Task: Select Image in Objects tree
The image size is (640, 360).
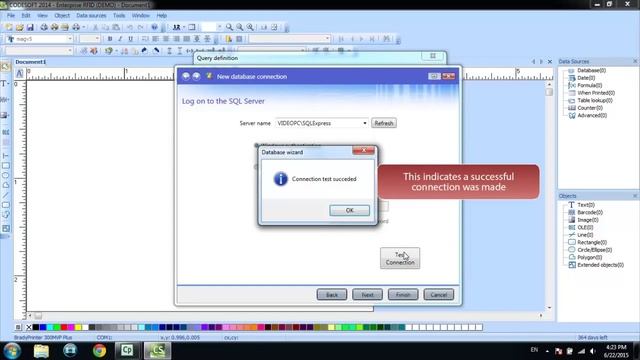Action: click(x=588, y=220)
